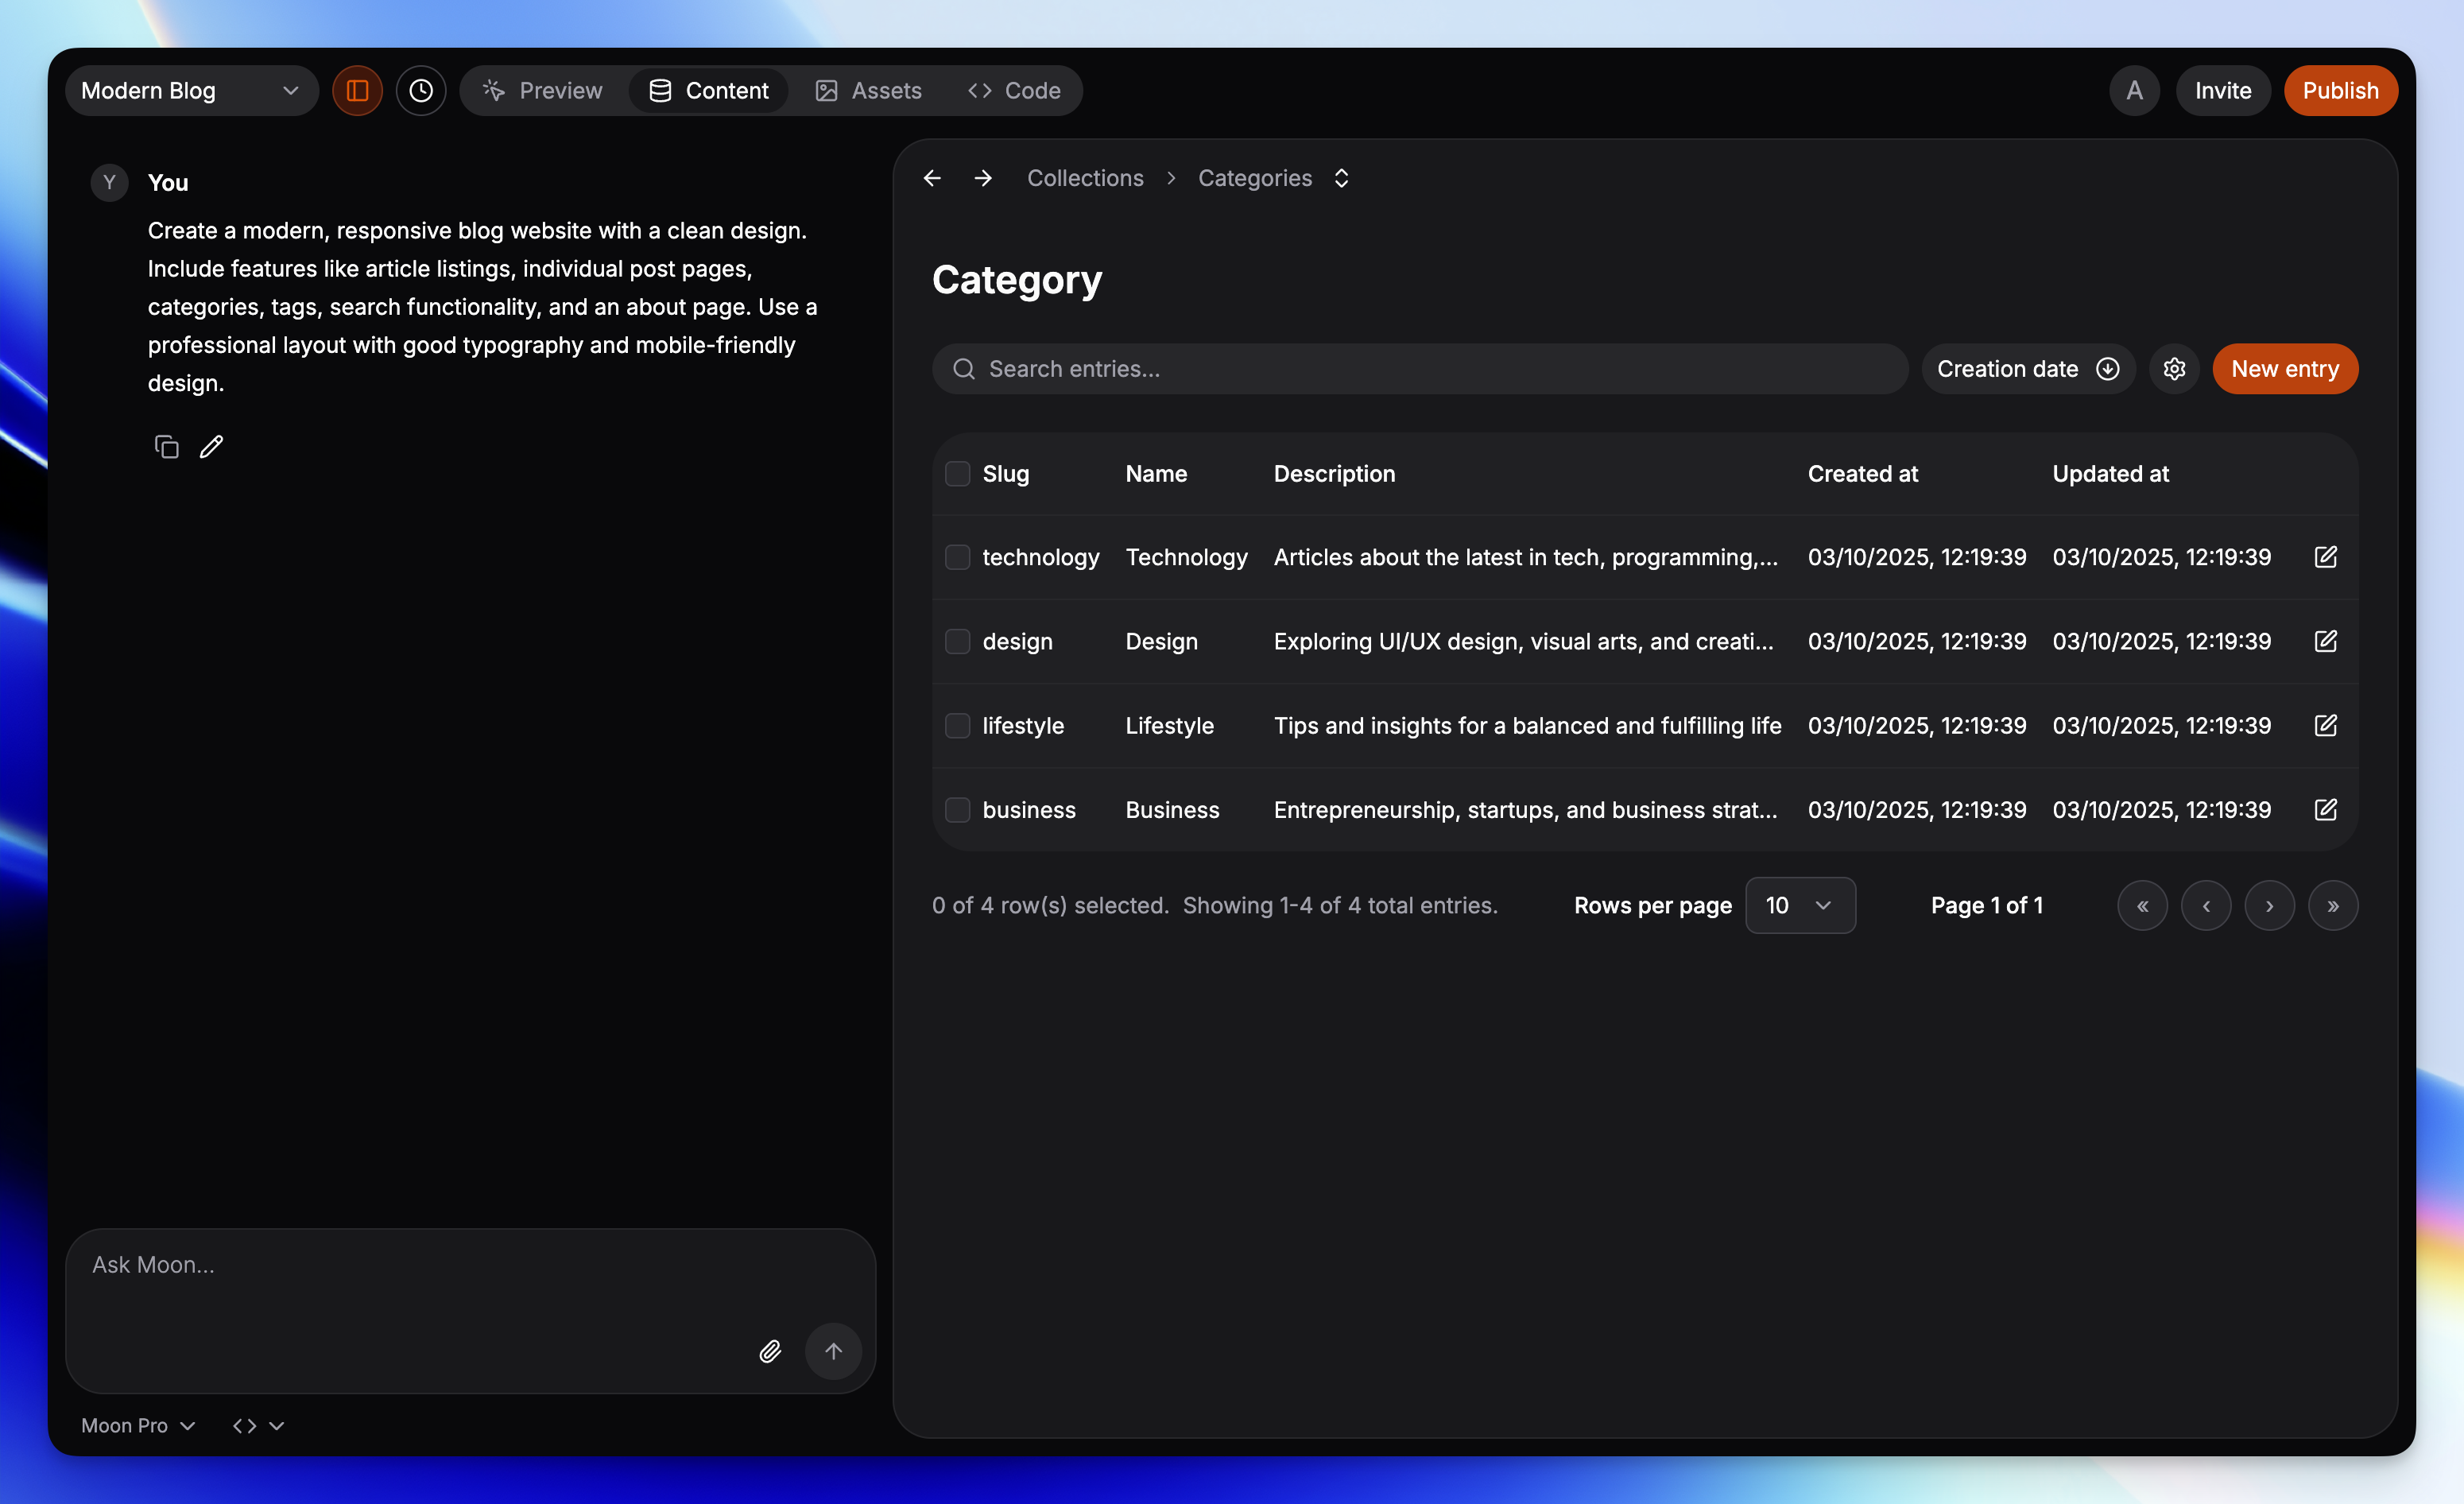
Task: Go to last page of entries
Action: click(x=2332, y=905)
